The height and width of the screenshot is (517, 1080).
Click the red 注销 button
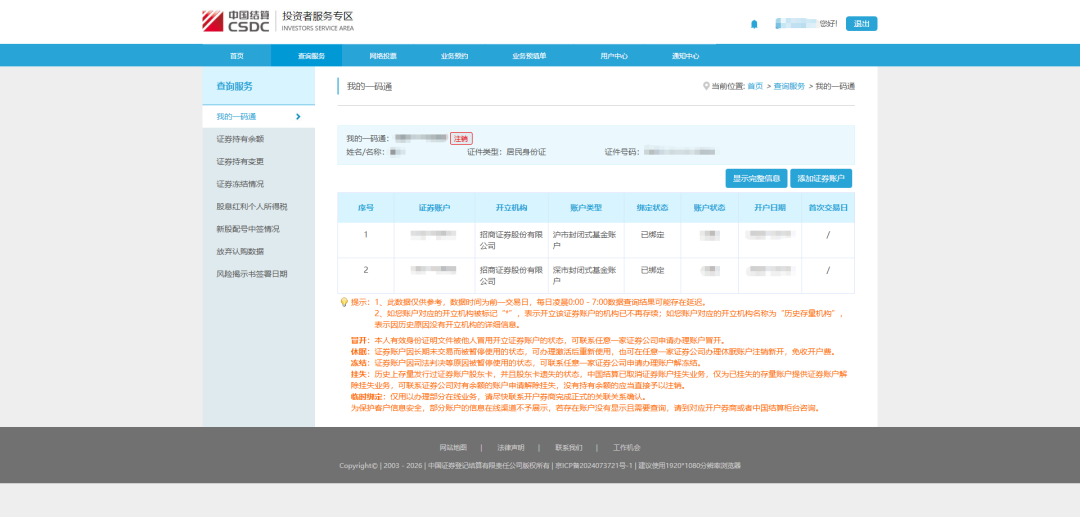[461, 138]
